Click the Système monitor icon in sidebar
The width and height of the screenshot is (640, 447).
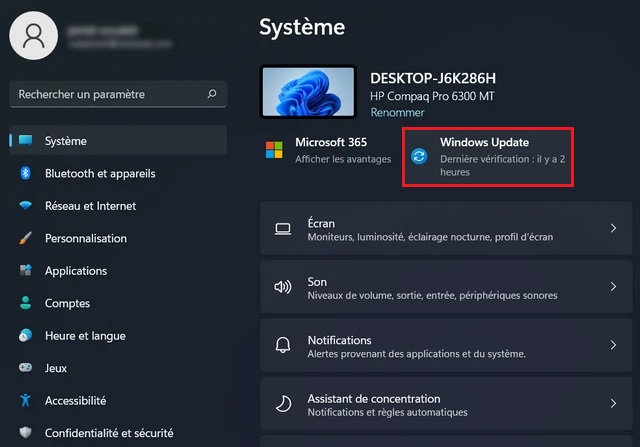26,140
